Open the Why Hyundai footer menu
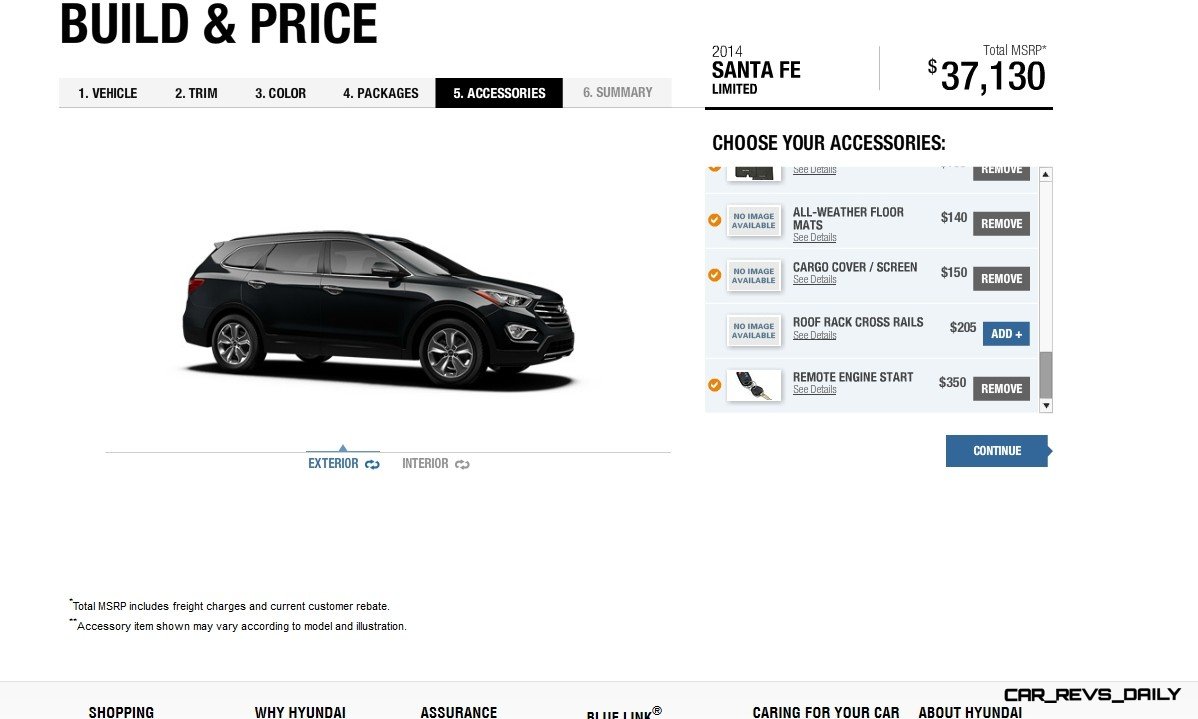 [300, 712]
